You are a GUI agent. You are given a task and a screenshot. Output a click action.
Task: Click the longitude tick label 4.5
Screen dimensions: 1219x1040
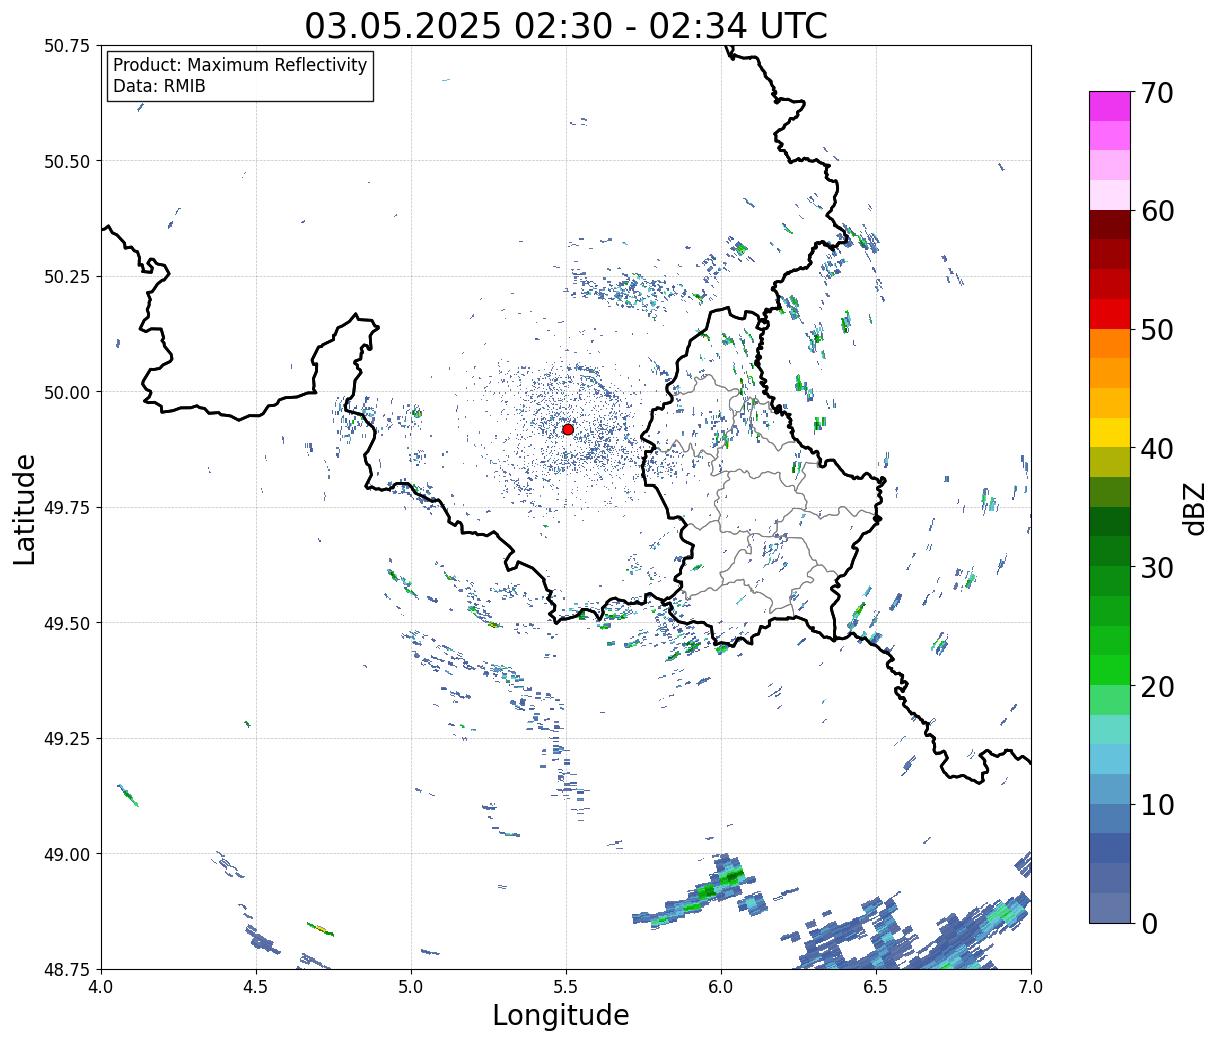point(256,986)
